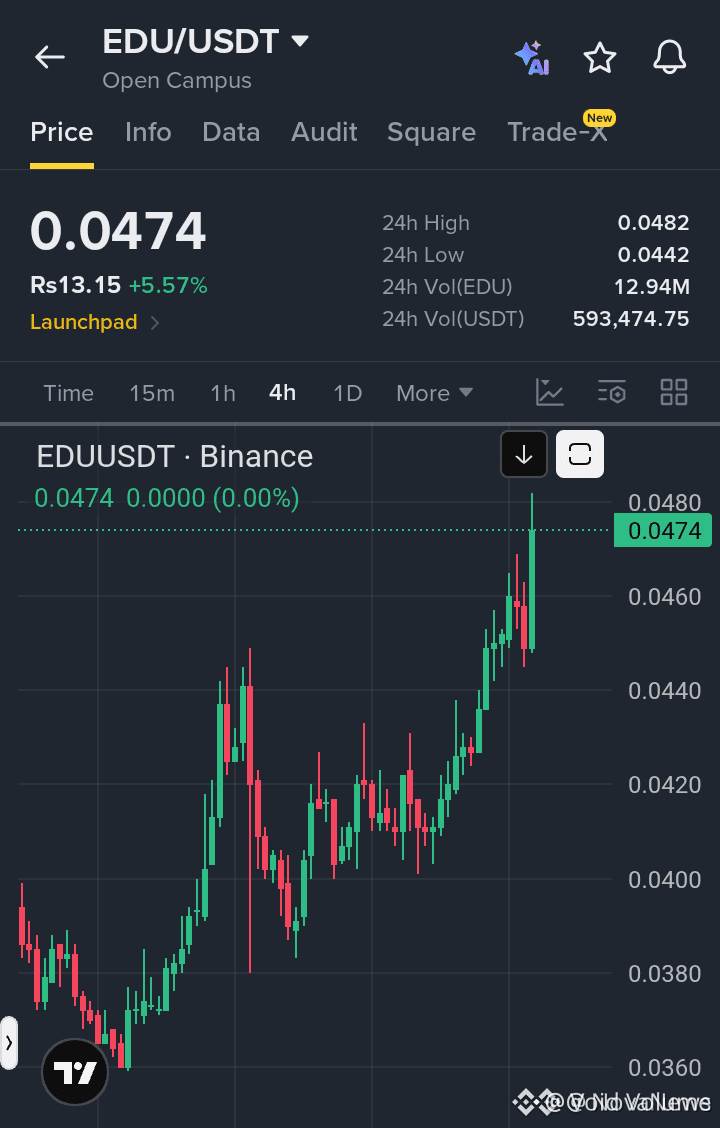
Task: Go back with the left arrow icon
Action: [x=50, y=57]
